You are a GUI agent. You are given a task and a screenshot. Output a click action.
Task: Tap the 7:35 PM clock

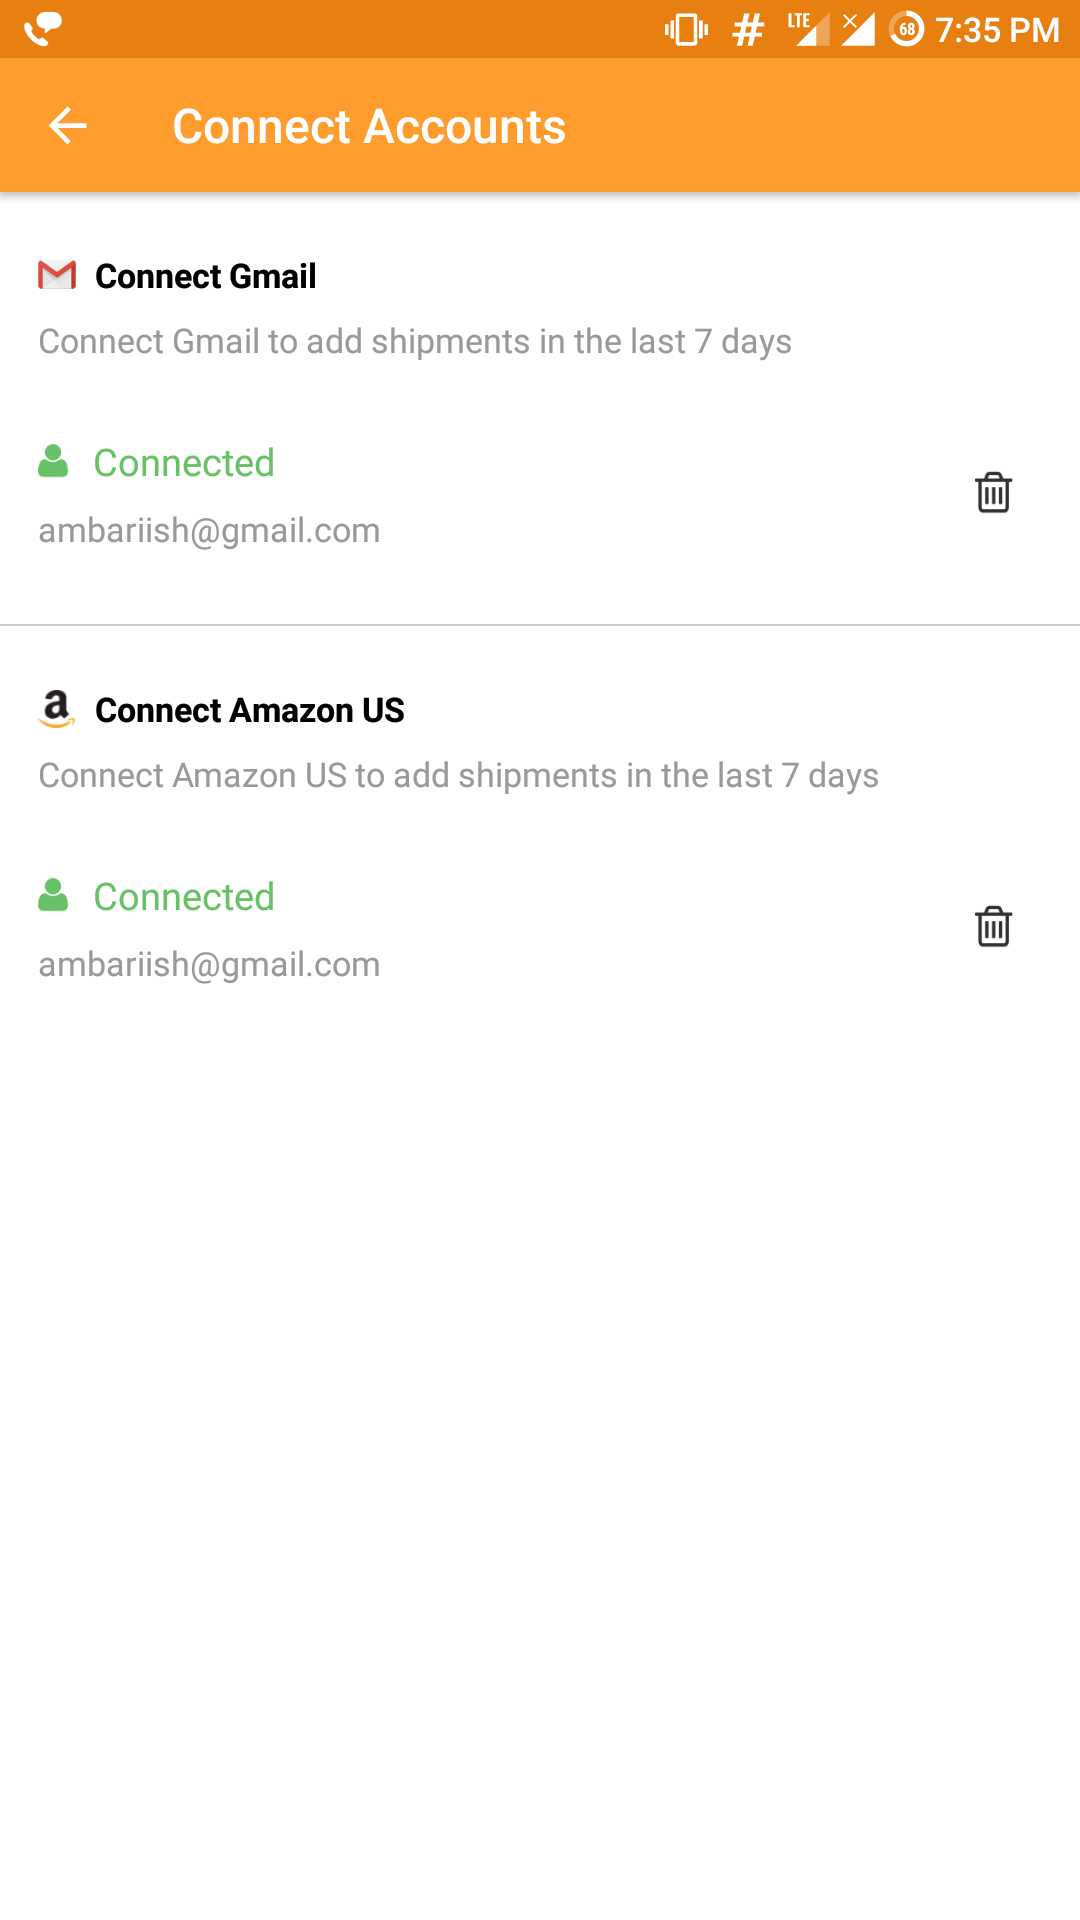click(997, 30)
